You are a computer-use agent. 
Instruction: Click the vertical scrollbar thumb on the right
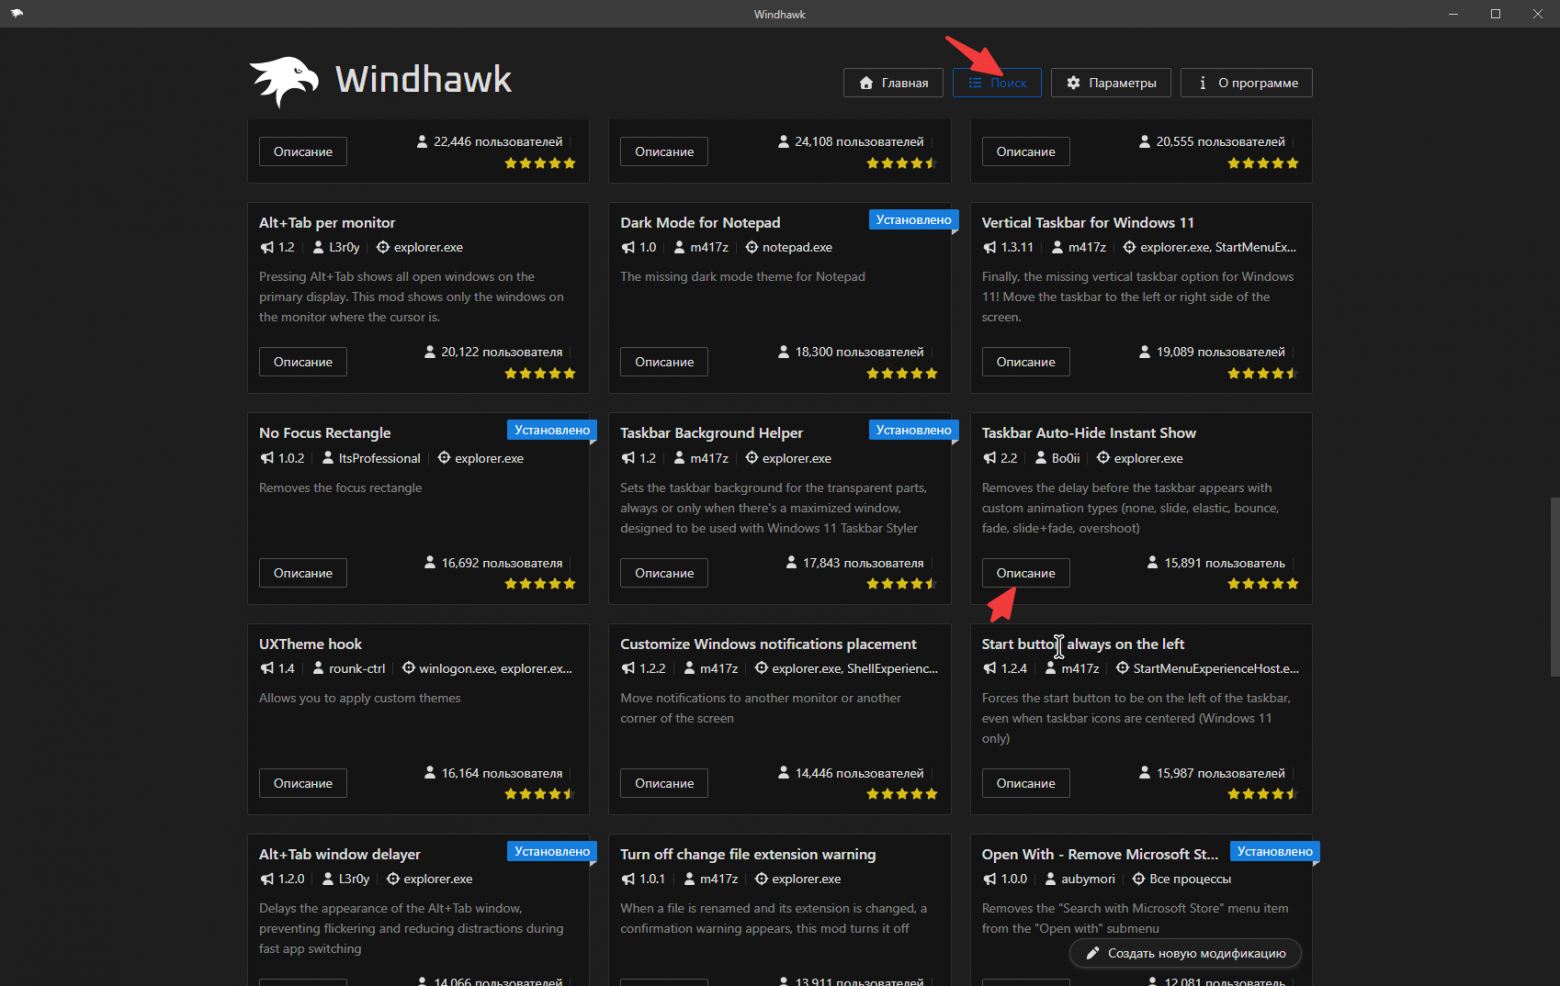1554,587
